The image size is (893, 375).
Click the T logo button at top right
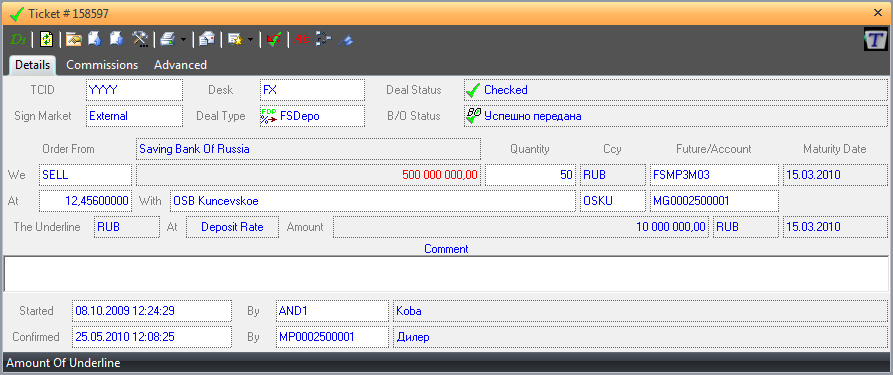click(x=875, y=39)
